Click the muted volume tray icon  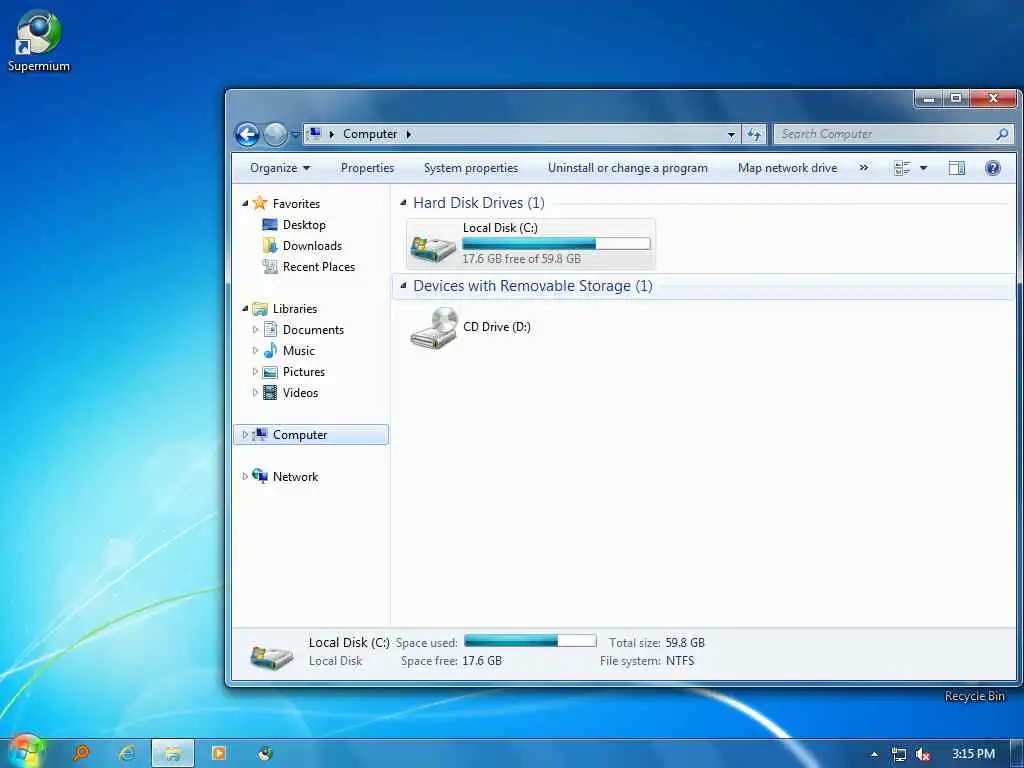point(923,754)
